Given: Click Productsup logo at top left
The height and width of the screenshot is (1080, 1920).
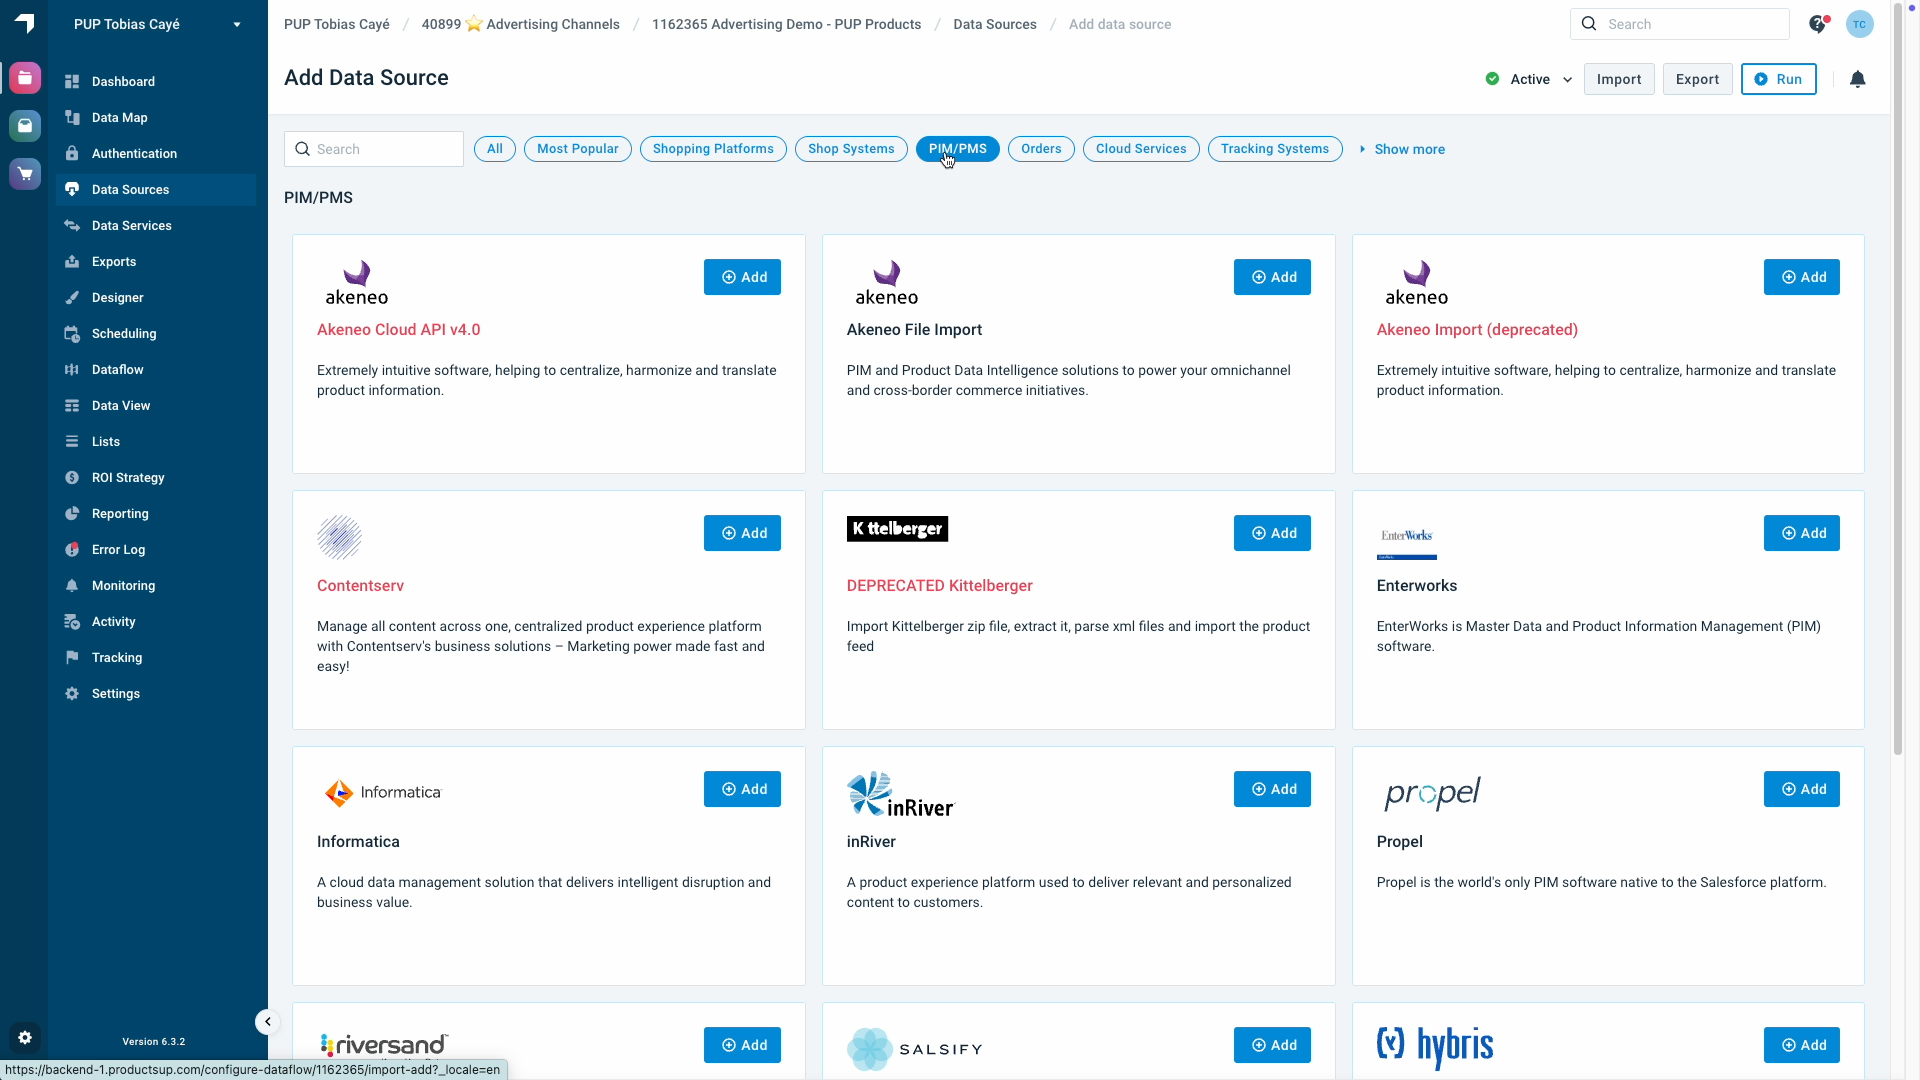Looking at the screenshot, I should [x=25, y=23].
